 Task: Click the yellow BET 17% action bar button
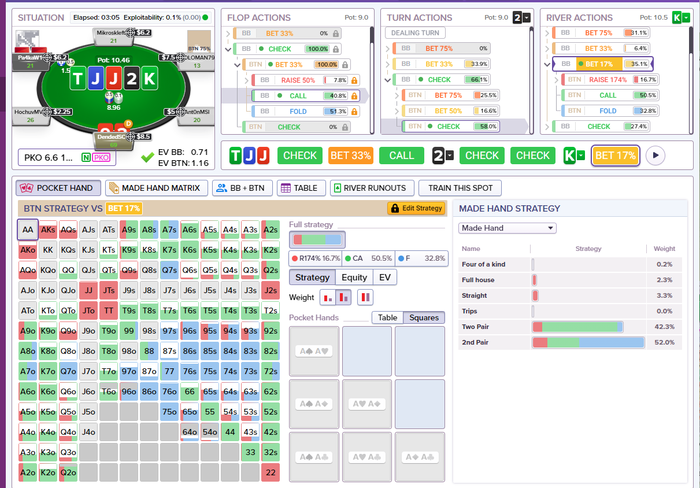coord(615,155)
